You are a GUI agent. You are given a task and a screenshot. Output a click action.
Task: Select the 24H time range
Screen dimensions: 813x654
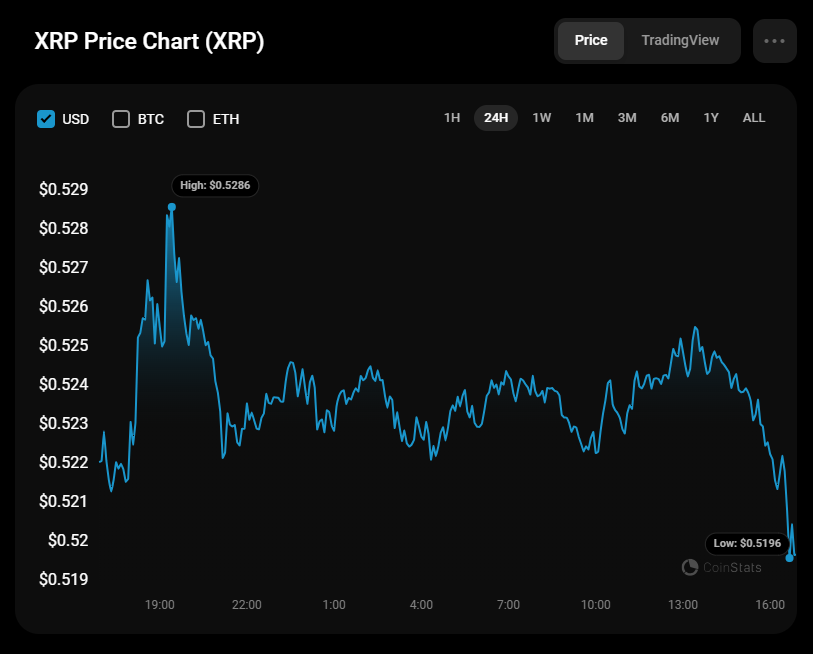coord(496,118)
